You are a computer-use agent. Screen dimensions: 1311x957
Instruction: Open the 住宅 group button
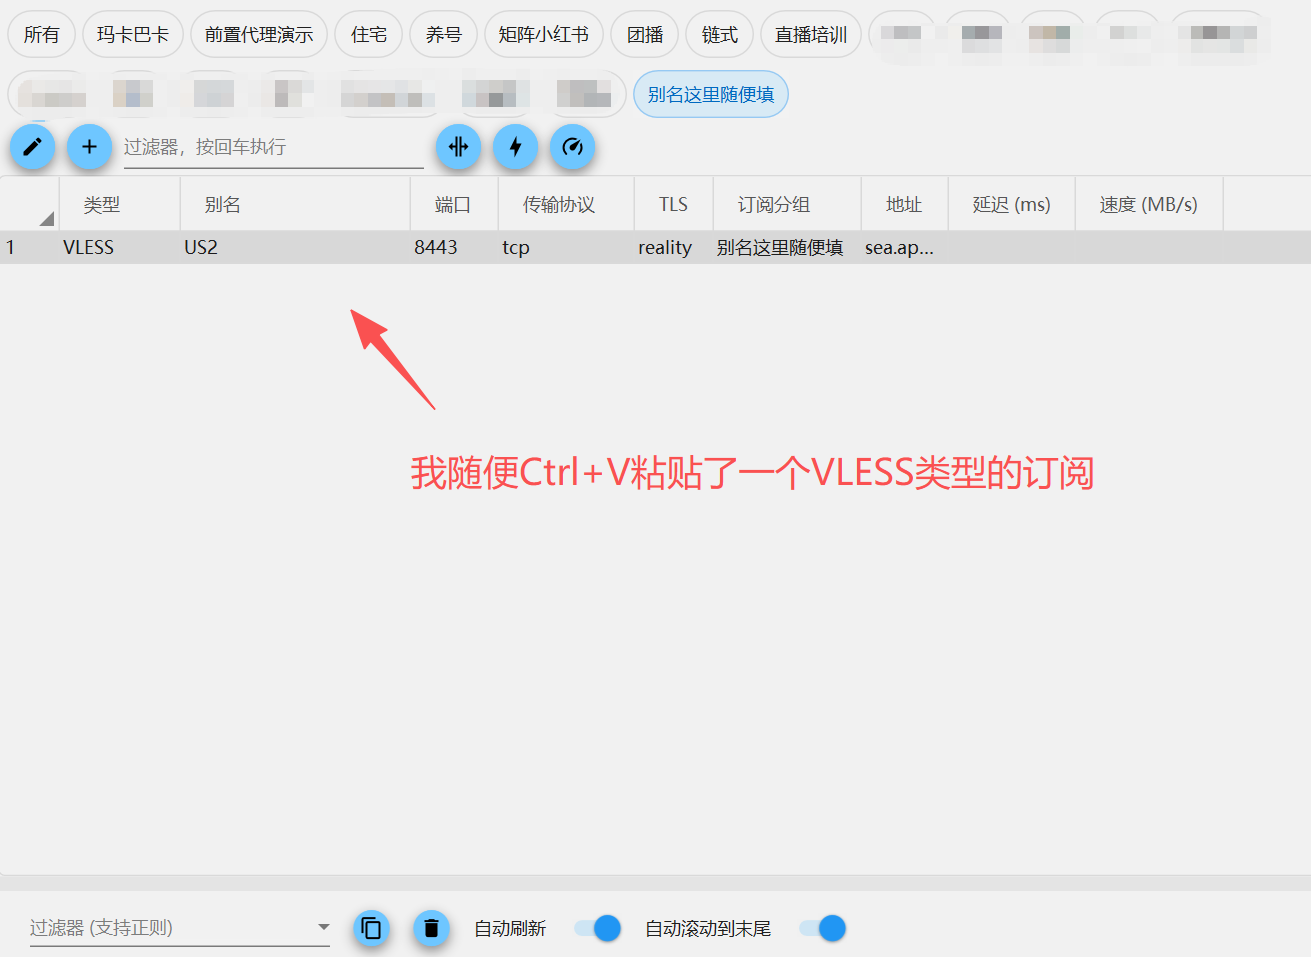pos(368,33)
